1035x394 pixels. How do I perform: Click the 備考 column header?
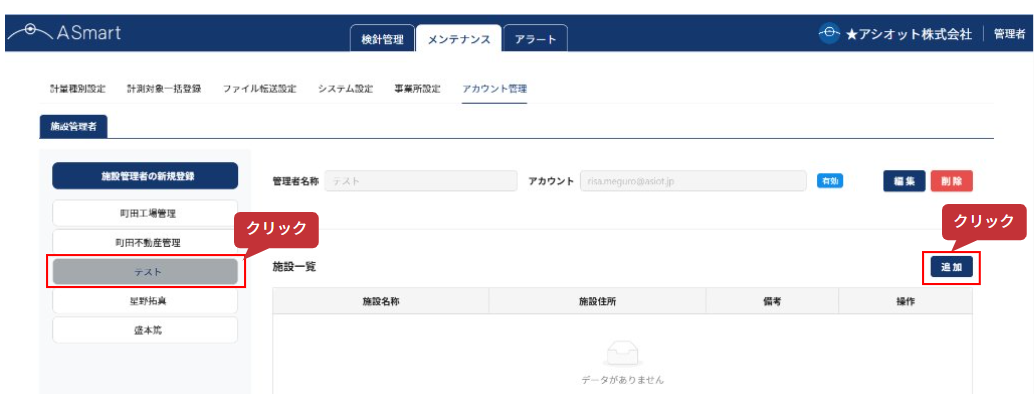pos(772,301)
